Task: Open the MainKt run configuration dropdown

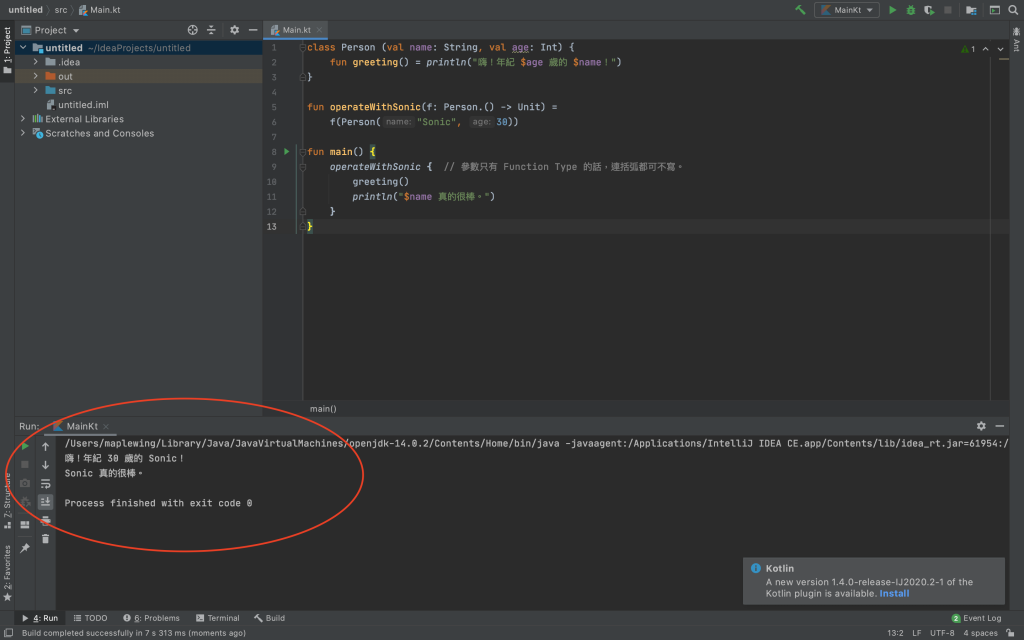Action: (x=846, y=10)
